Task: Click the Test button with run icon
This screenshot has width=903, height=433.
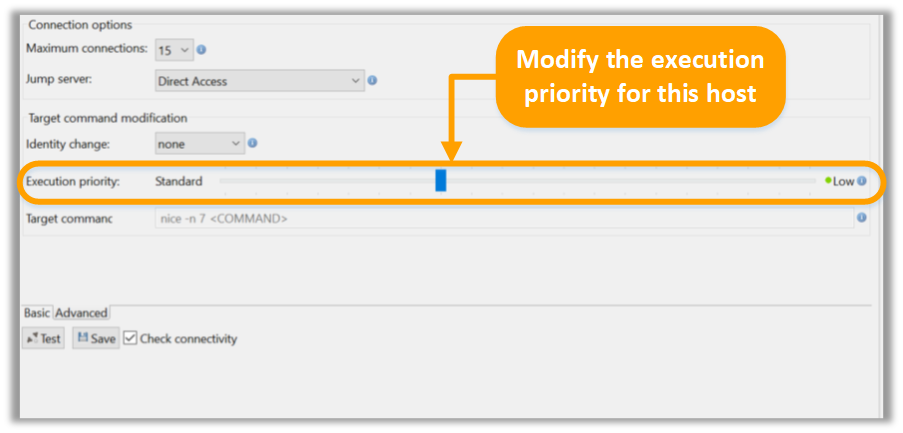Action: (x=43, y=339)
